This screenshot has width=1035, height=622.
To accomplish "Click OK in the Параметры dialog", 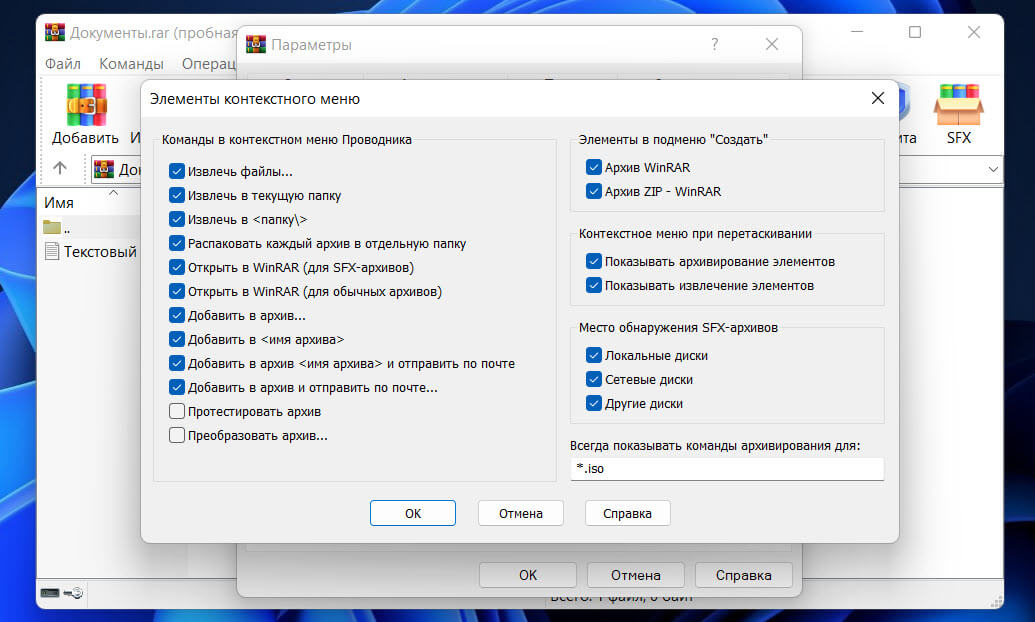I will click(528, 575).
